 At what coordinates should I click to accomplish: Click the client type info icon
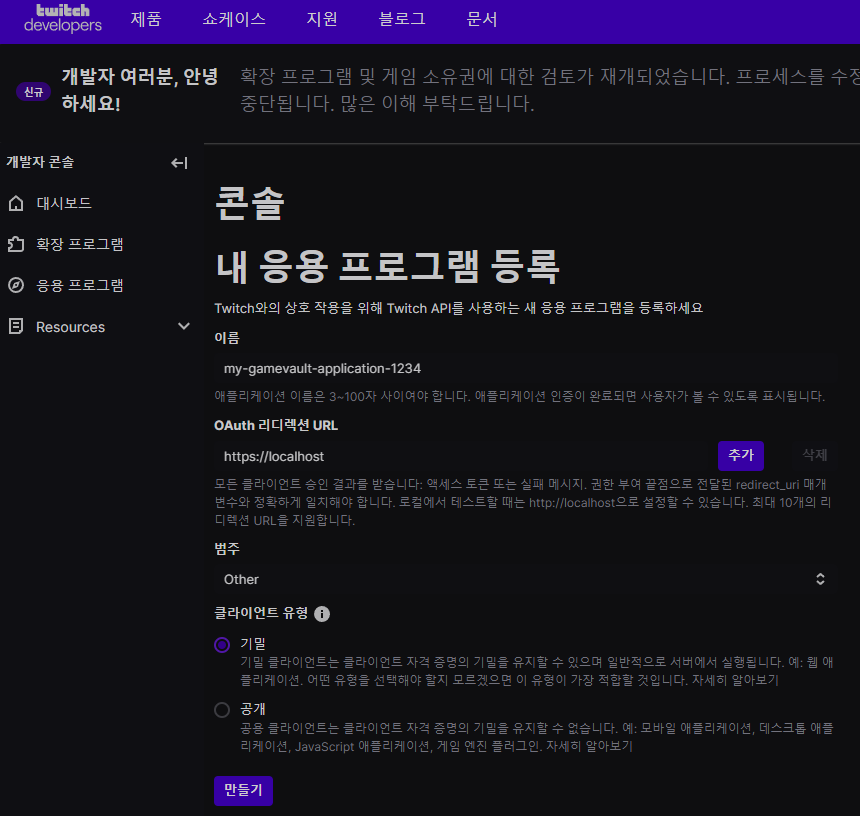pos(322,614)
